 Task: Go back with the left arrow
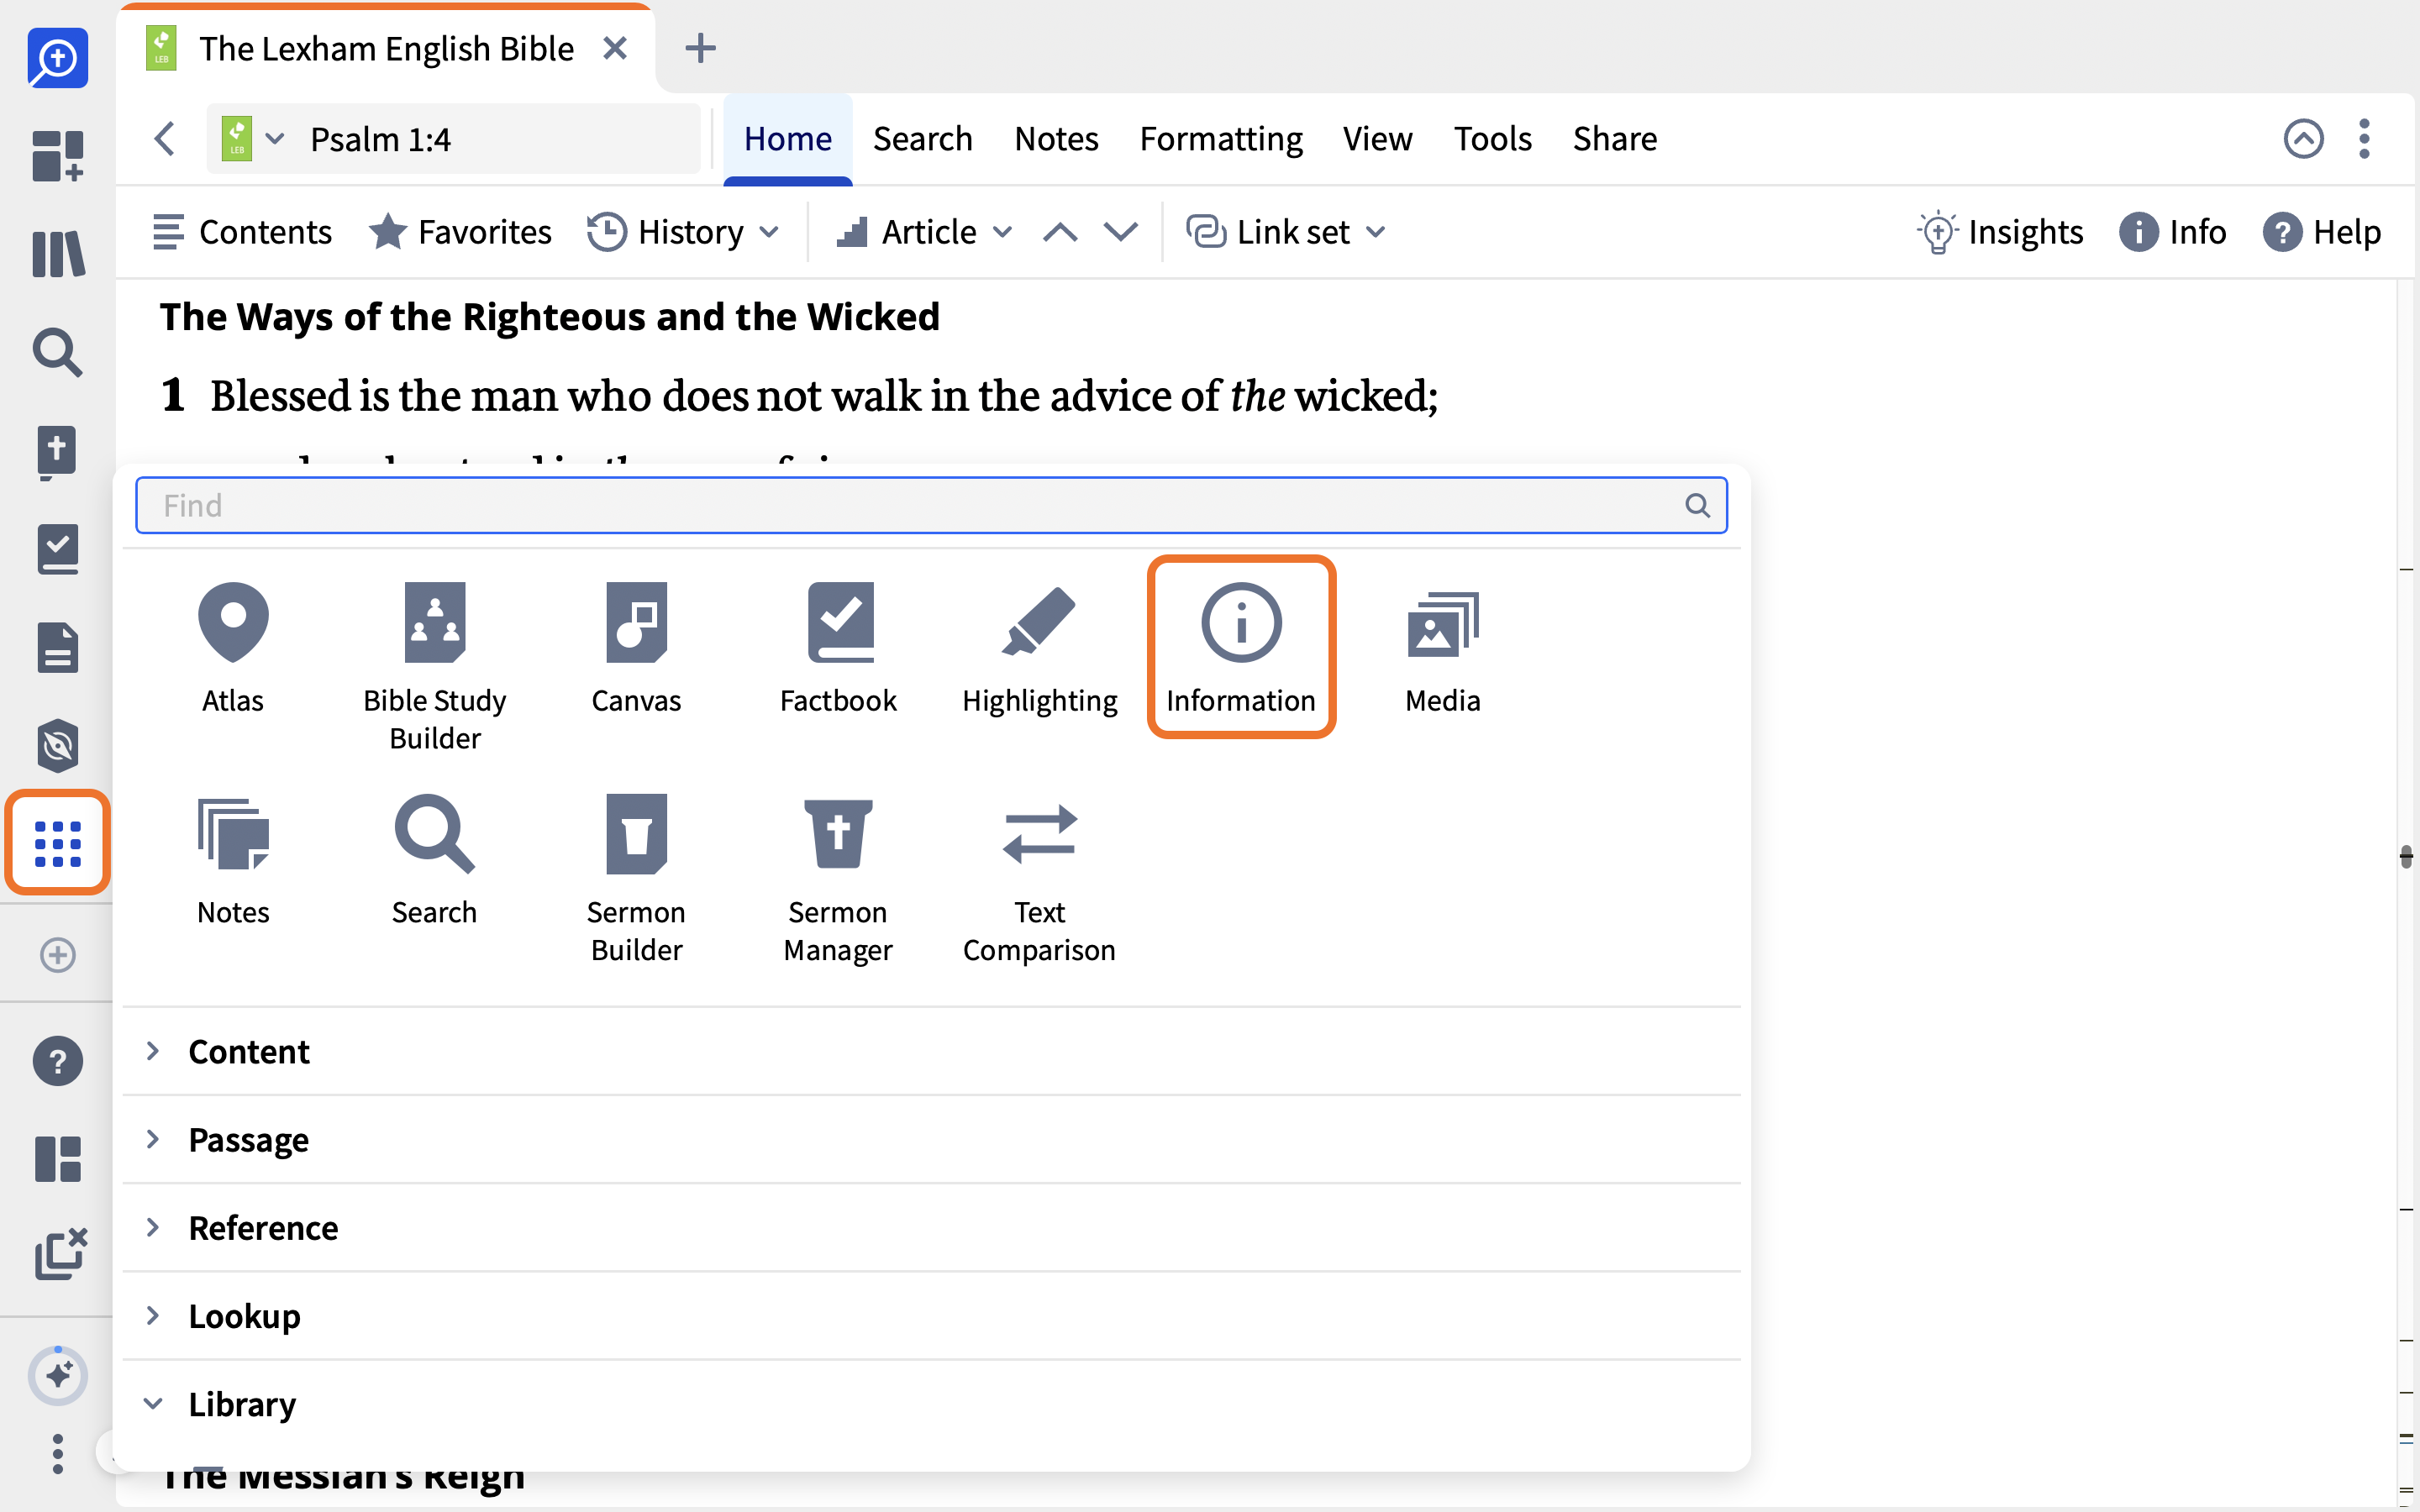(165, 139)
